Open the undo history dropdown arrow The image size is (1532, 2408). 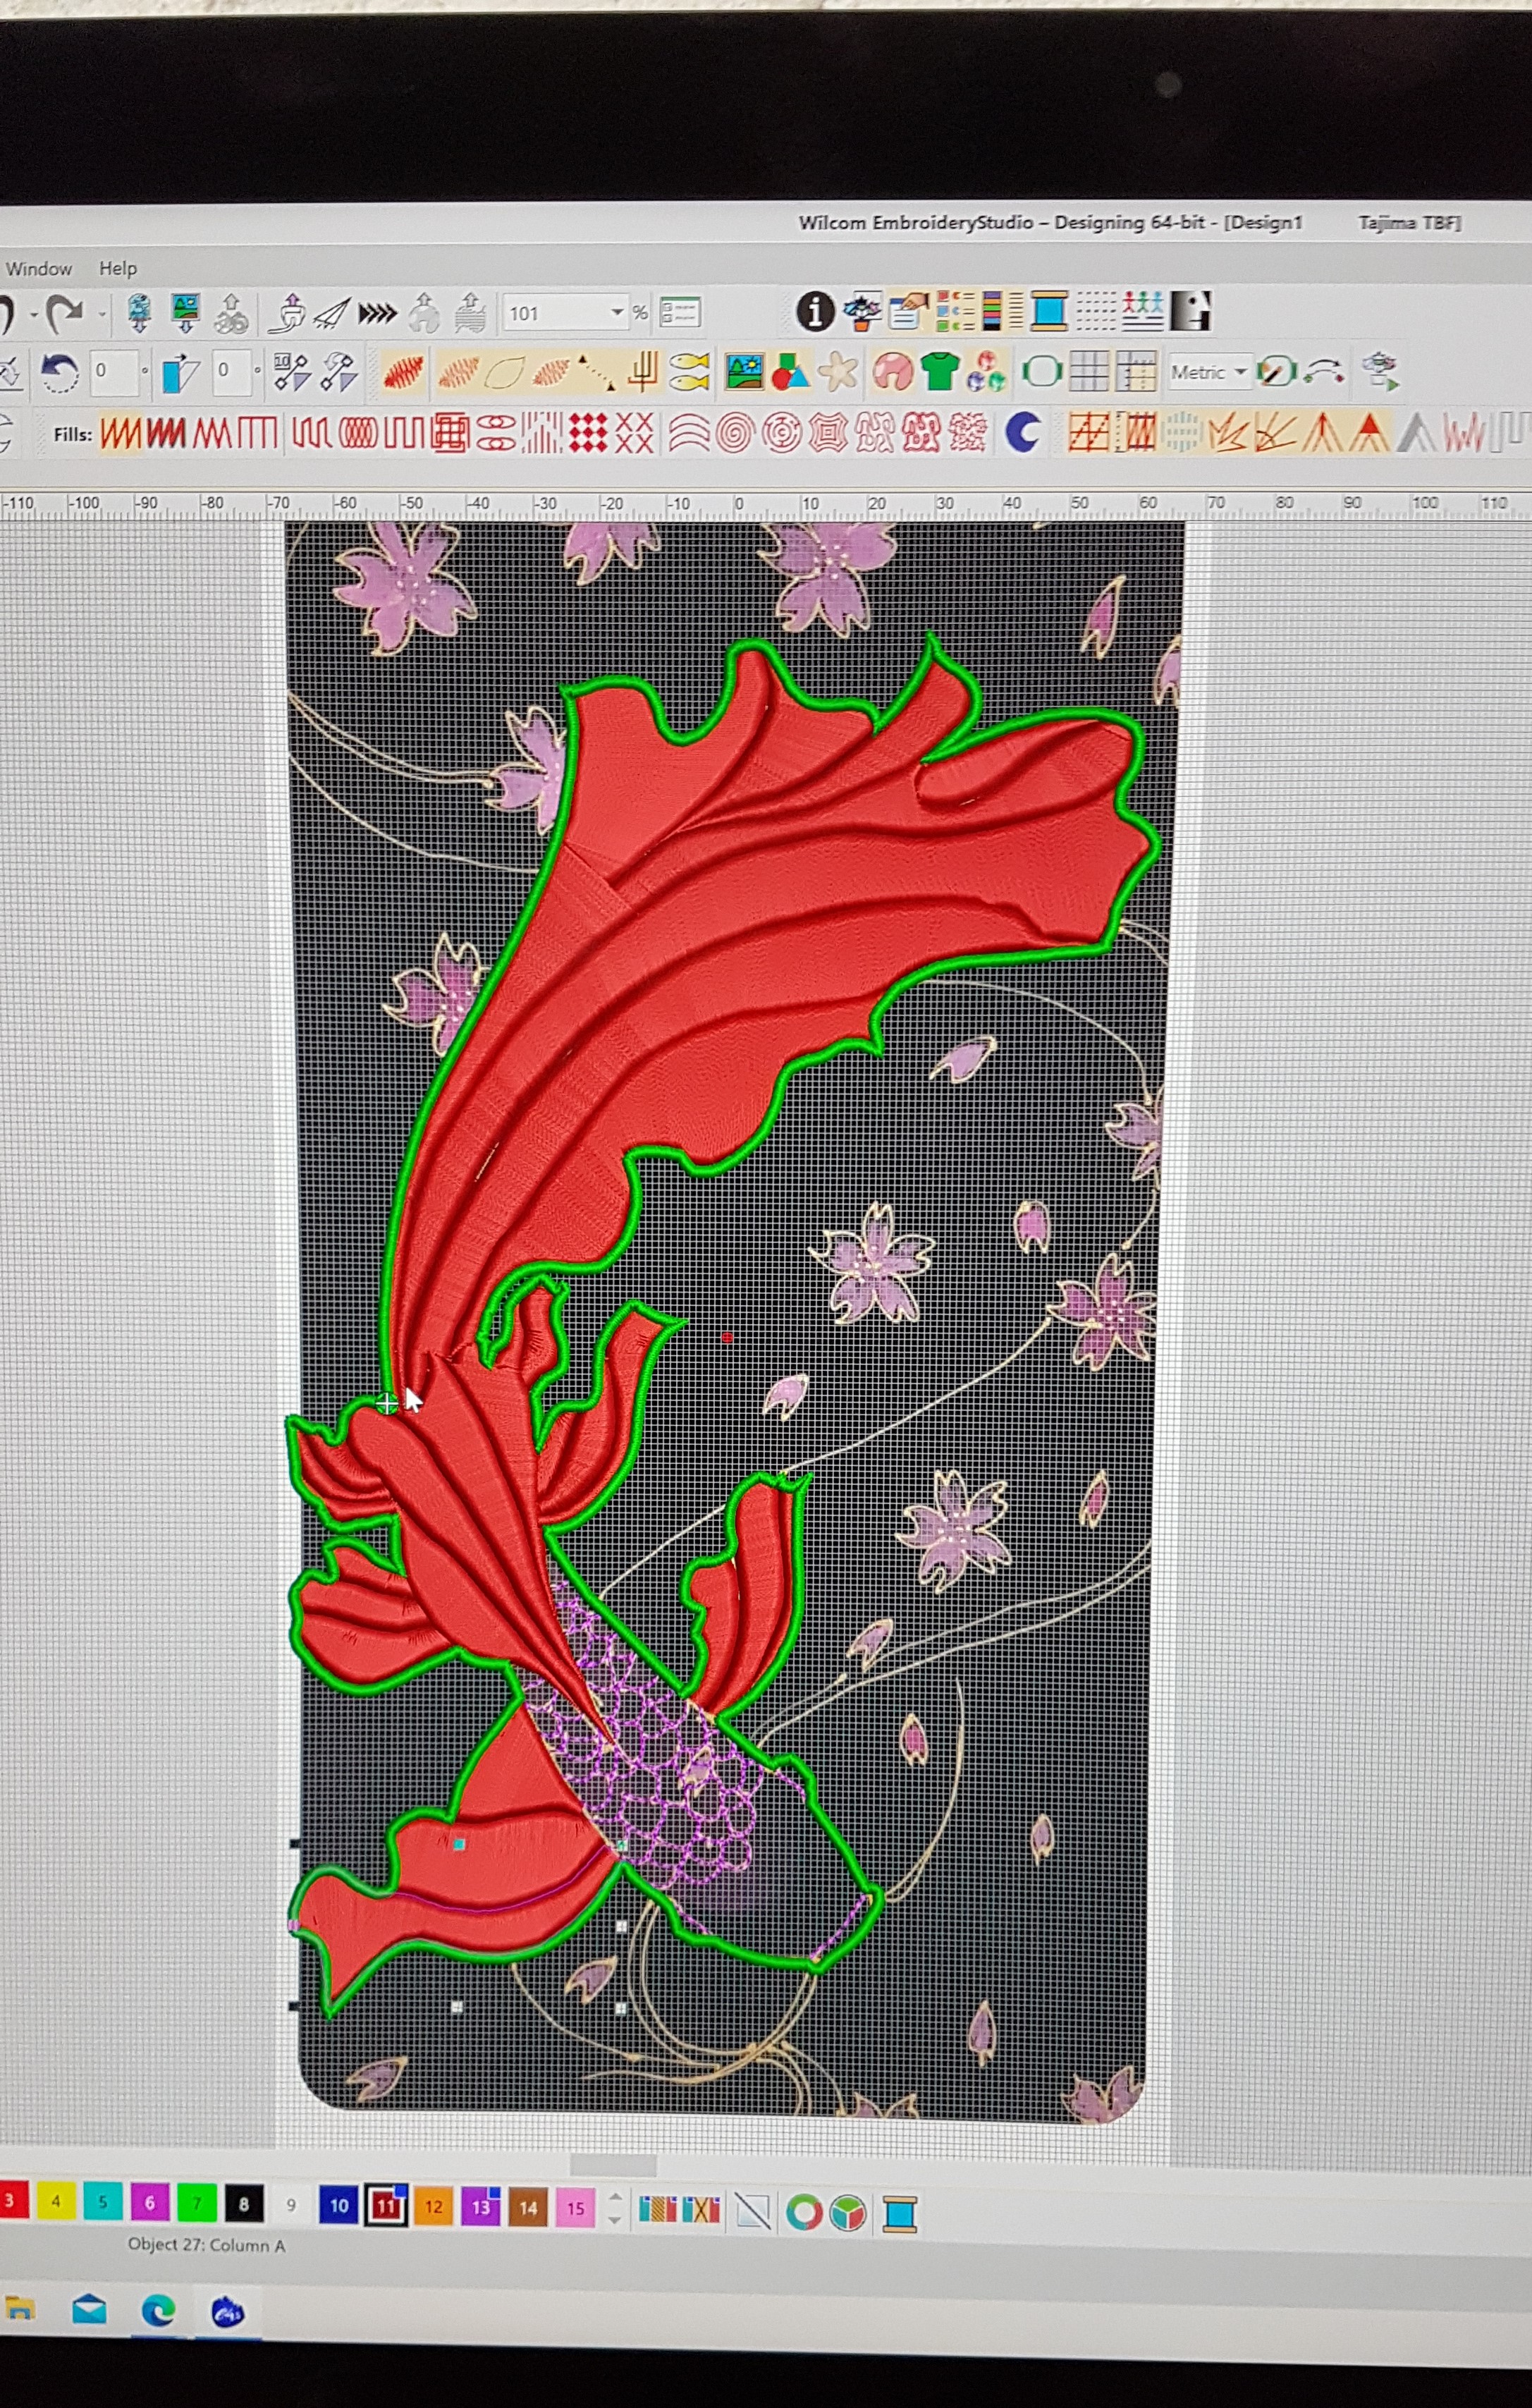(x=33, y=314)
